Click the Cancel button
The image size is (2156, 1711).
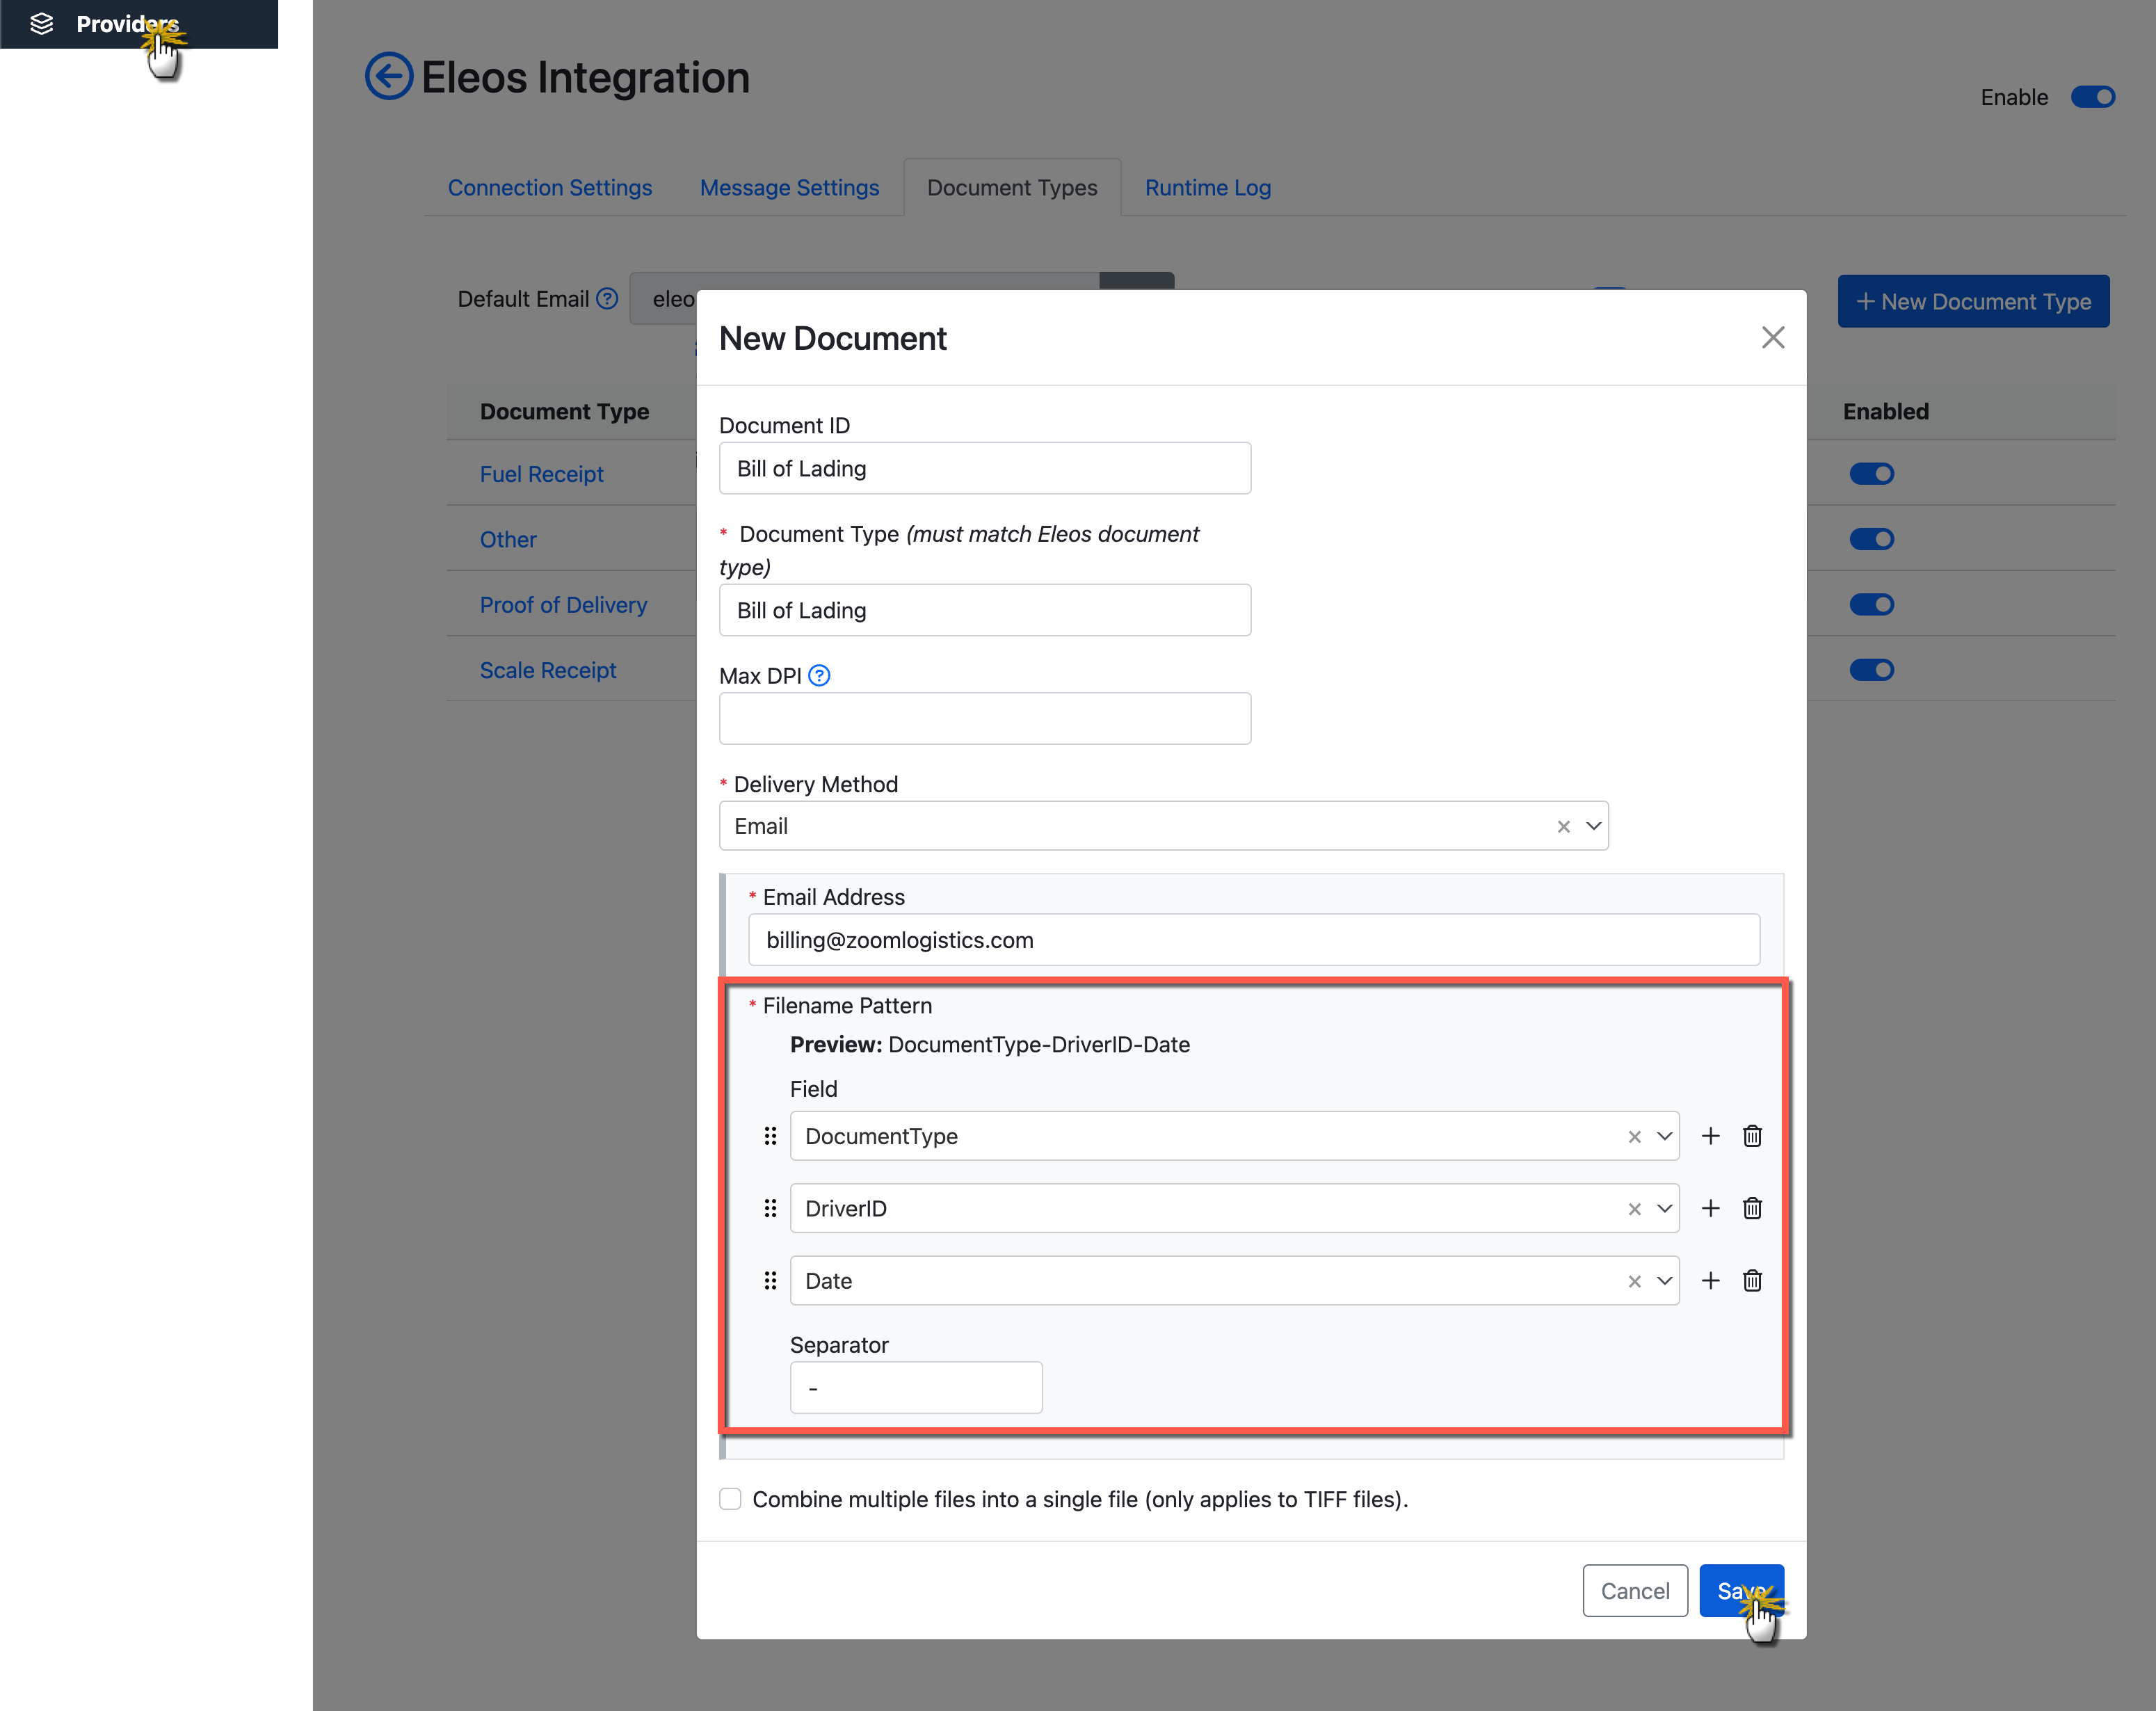coord(1634,1590)
